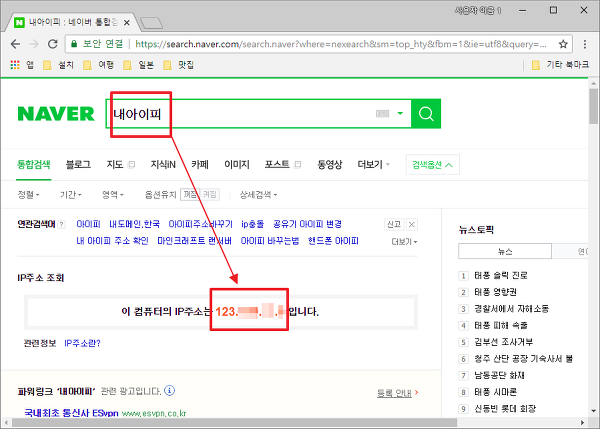Switch to the 이미지 tab

coord(237,165)
